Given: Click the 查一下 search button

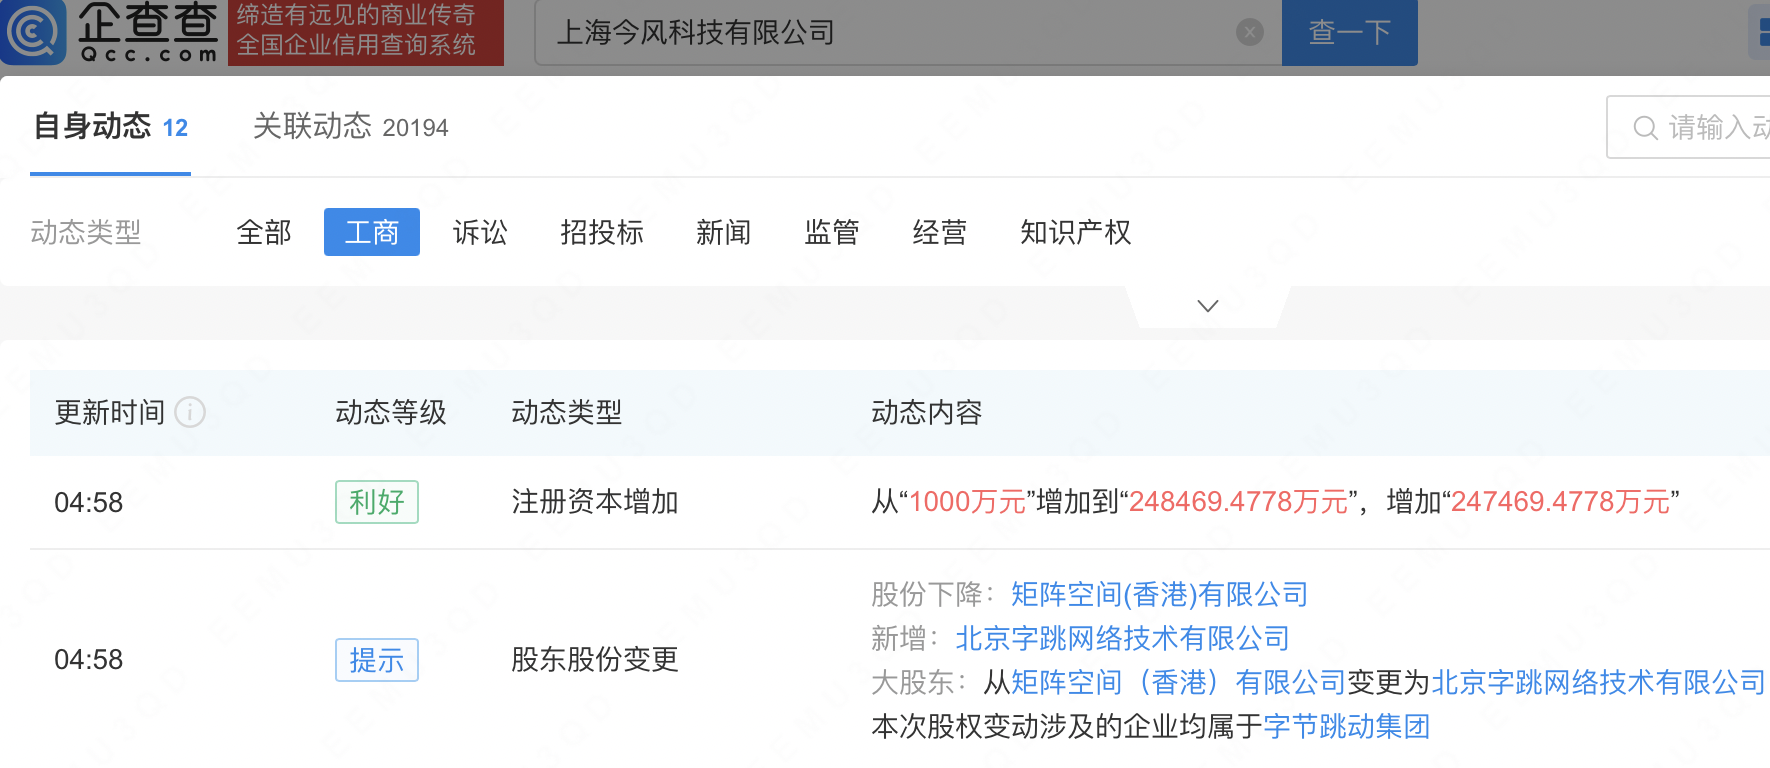Looking at the screenshot, I should point(1349,32).
